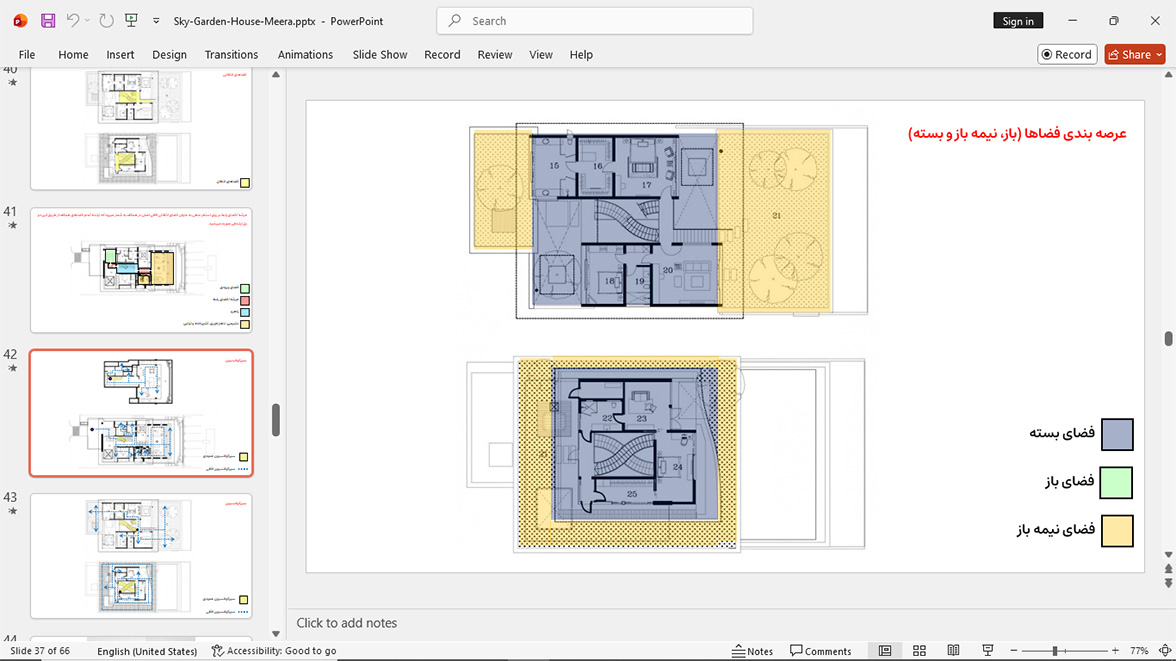The height and width of the screenshot is (661, 1176).
Task: Expand the Share button dropdown arrow
Action: click(1159, 54)
